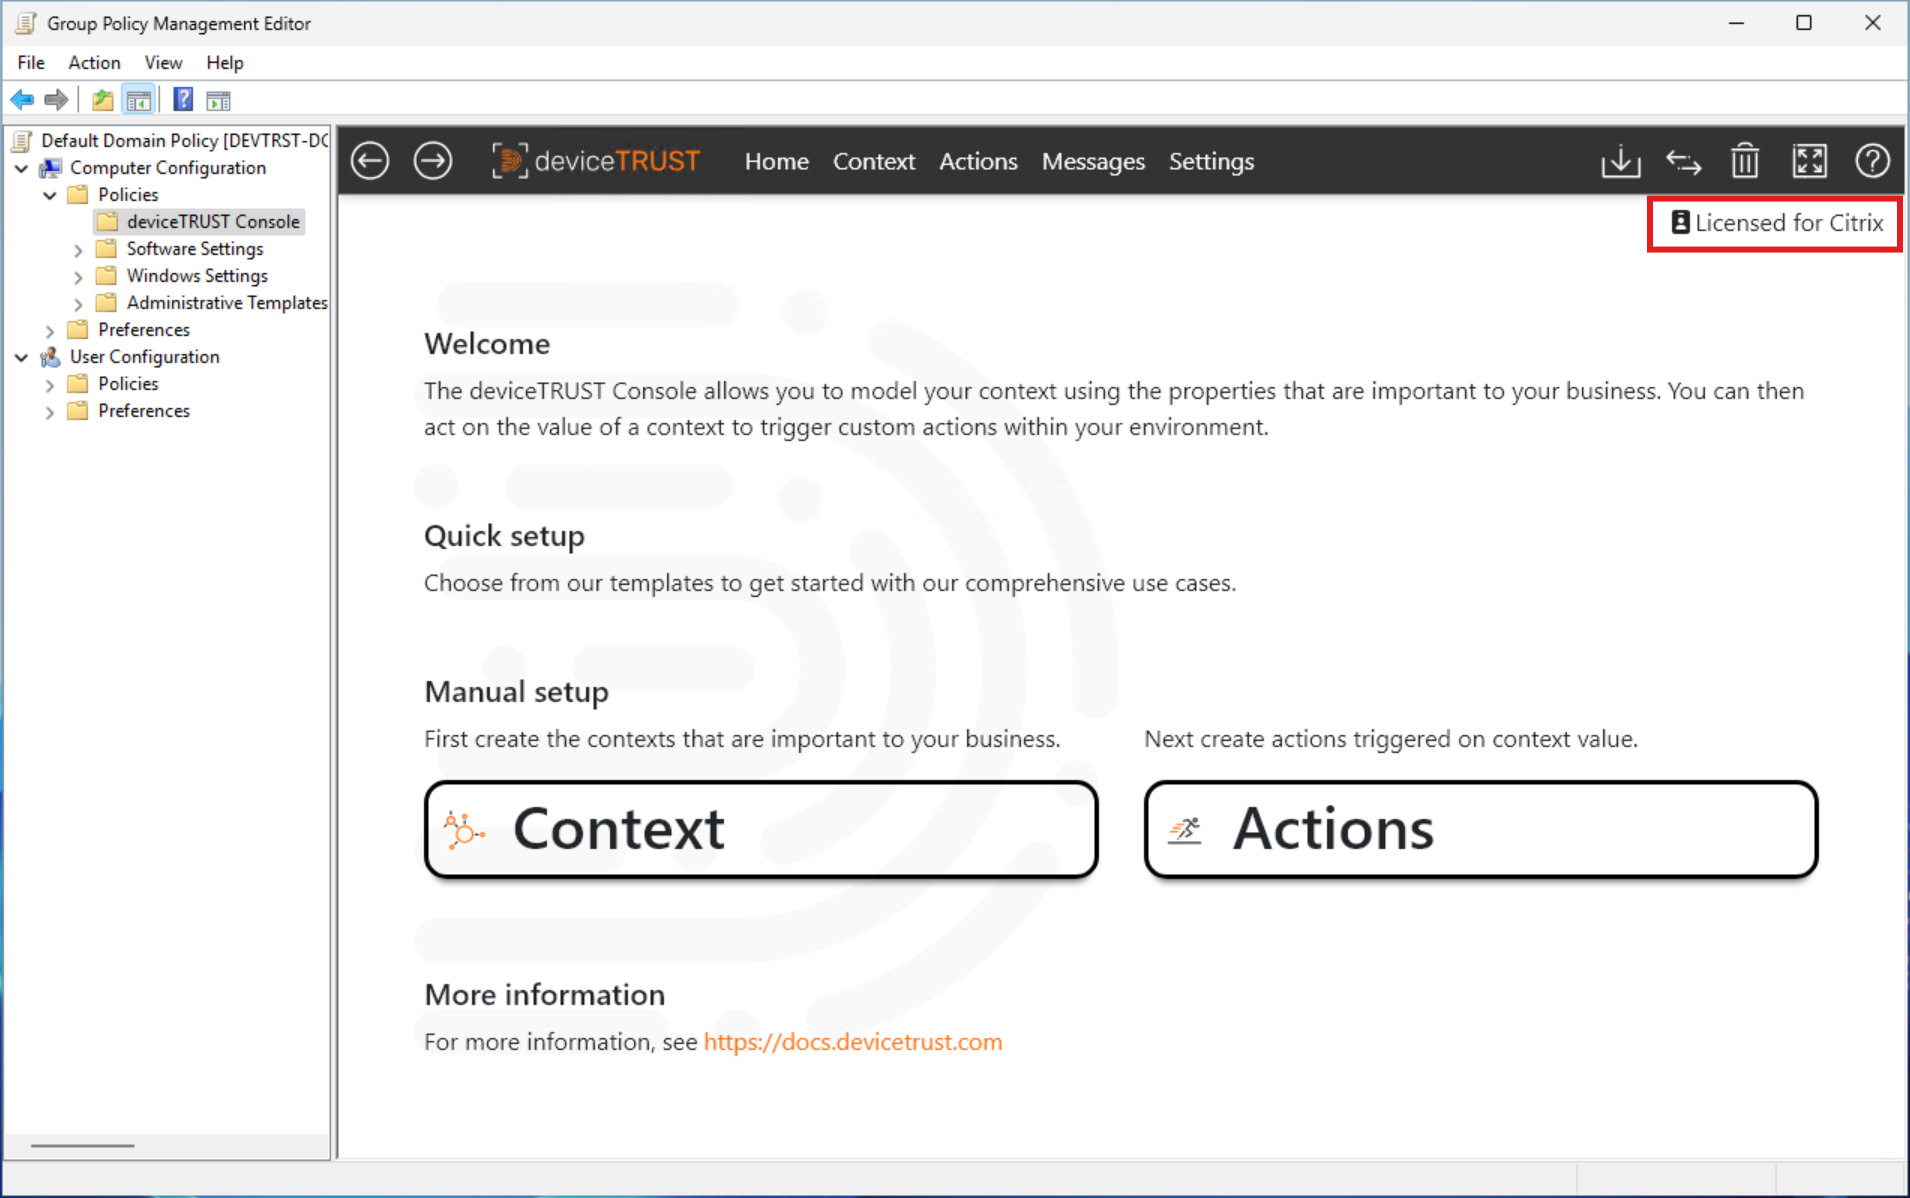Screen dimensions: 1910x1198
Task: Open help via question mark circle icon
Action: point(1872,161)
